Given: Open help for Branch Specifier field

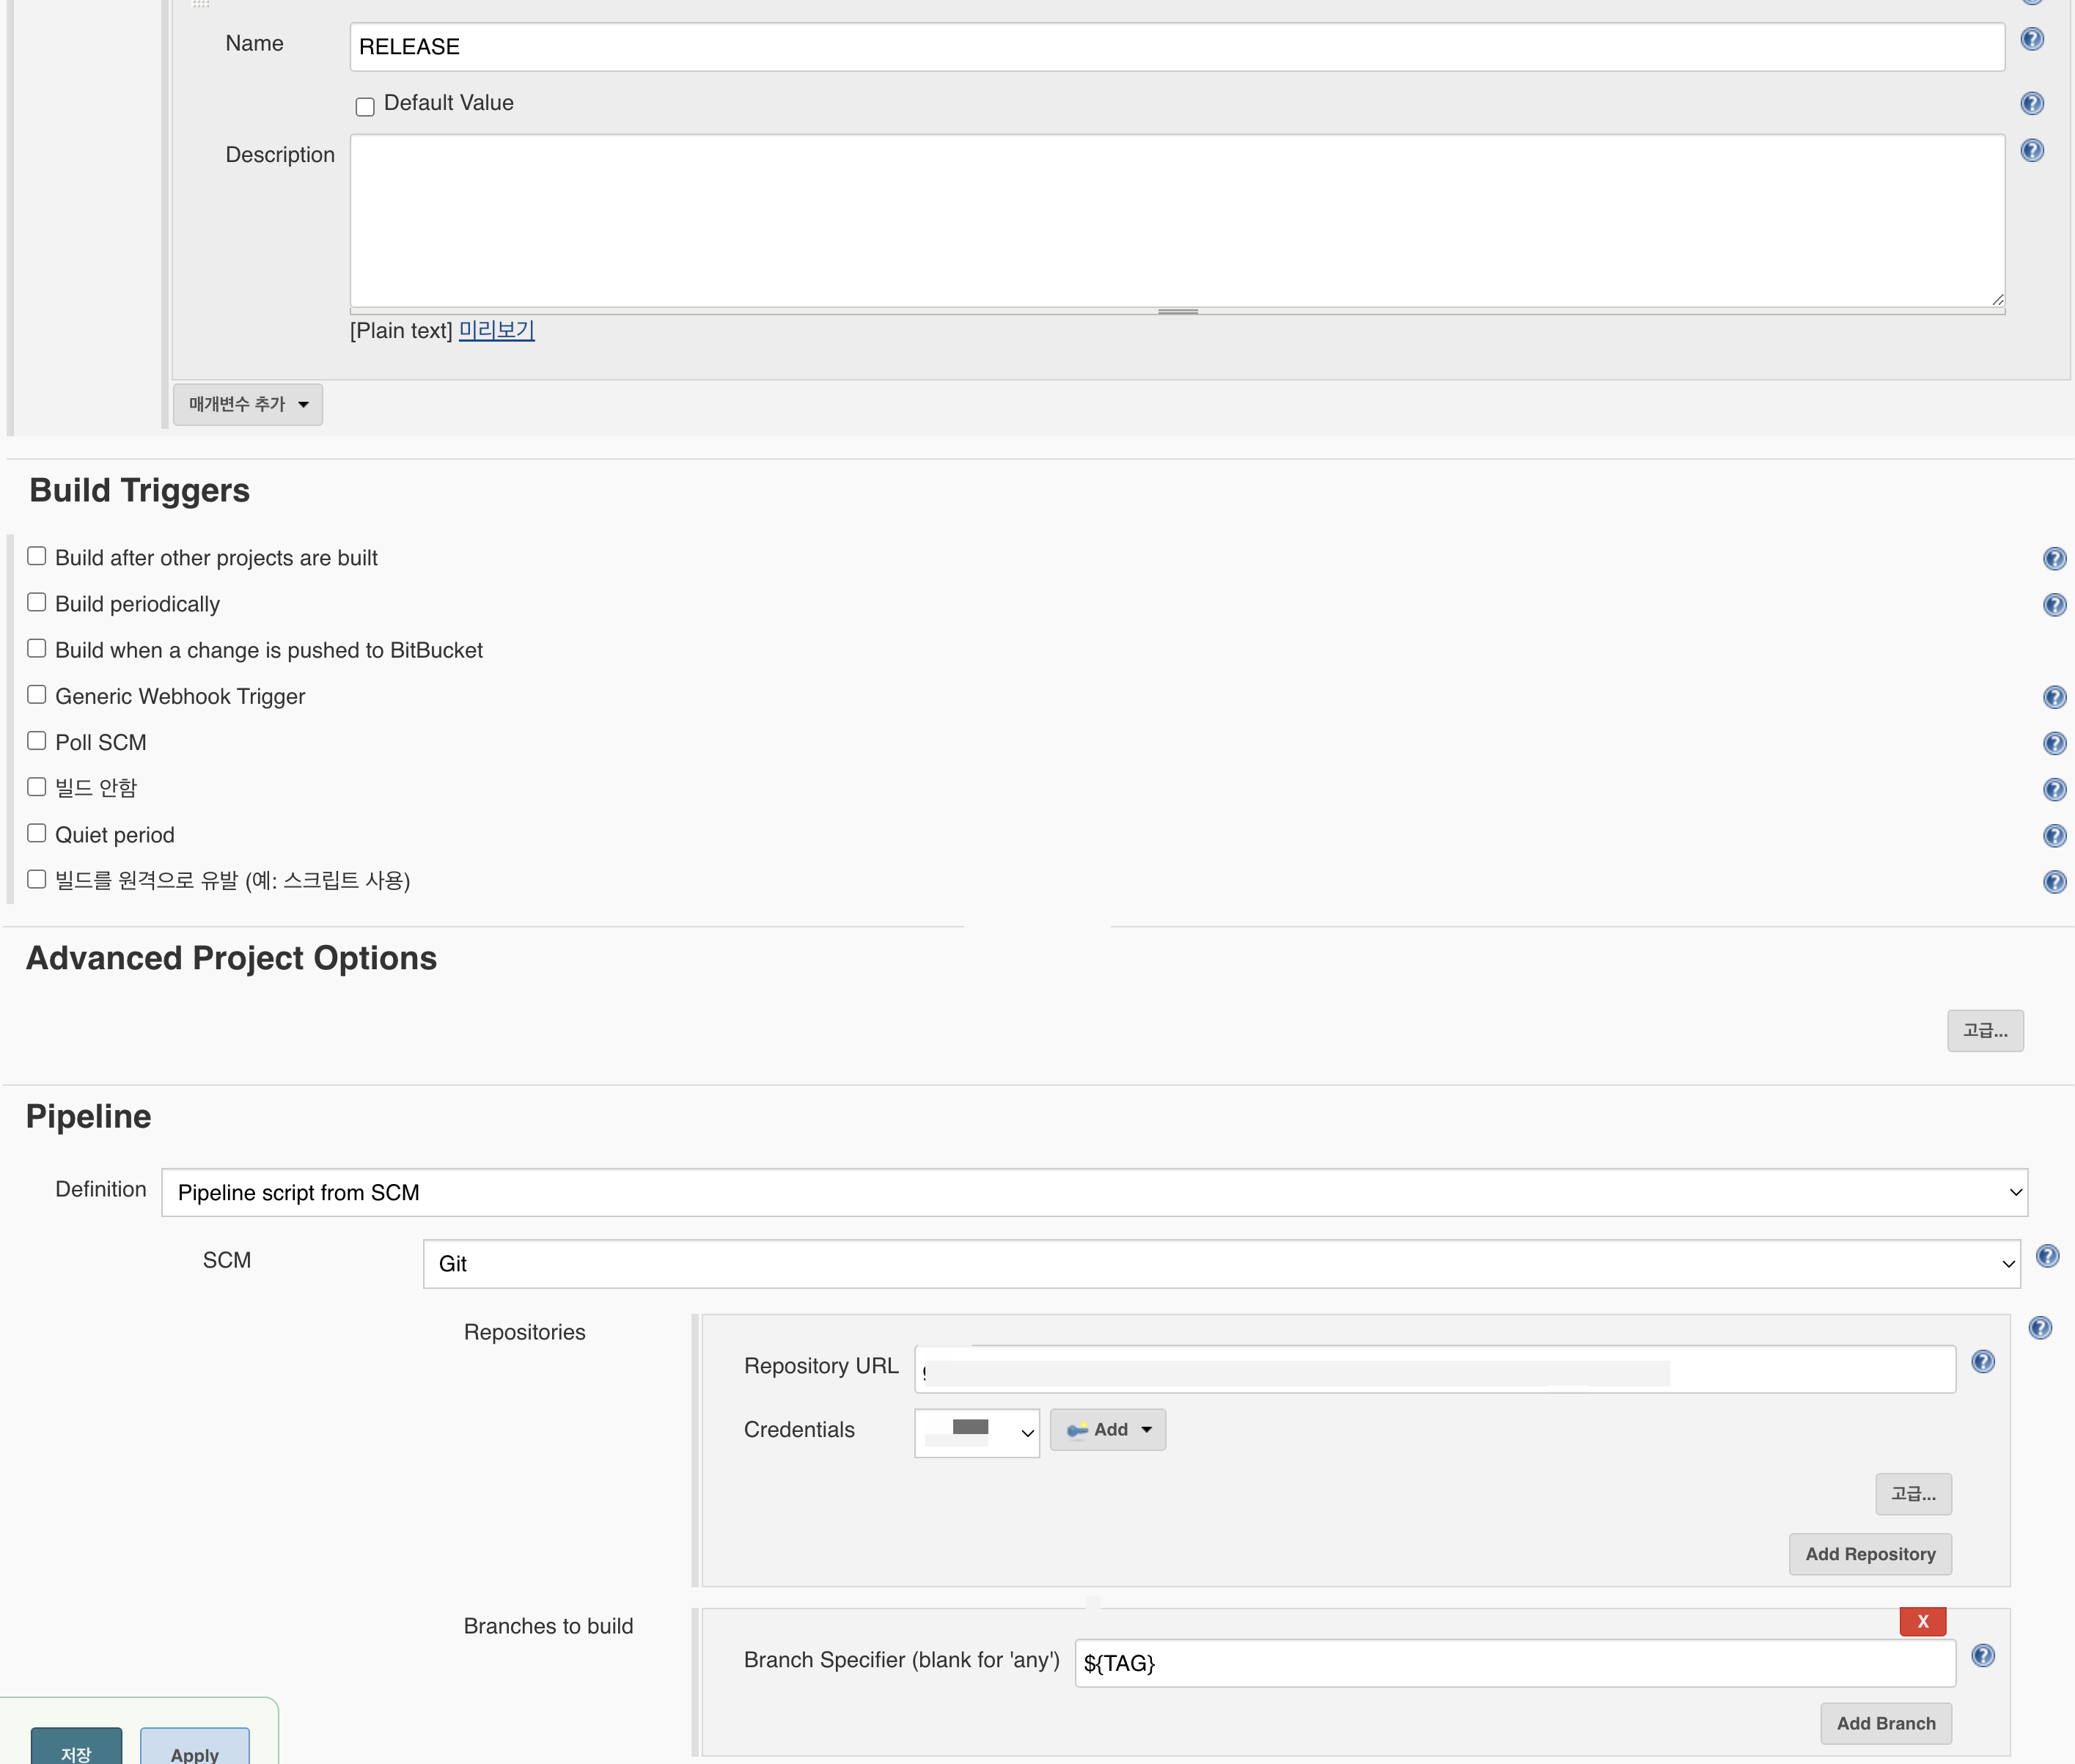Looking at the screenshot, I should [1982, 1656].
